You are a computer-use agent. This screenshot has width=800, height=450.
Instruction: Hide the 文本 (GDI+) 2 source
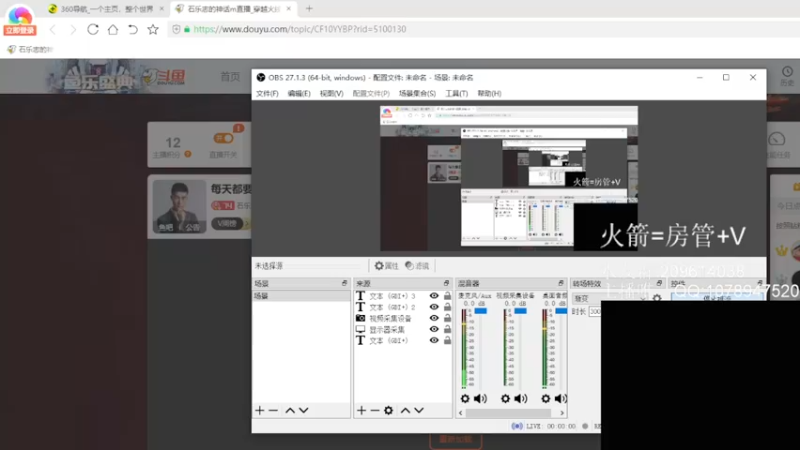[x=434, y=307]
